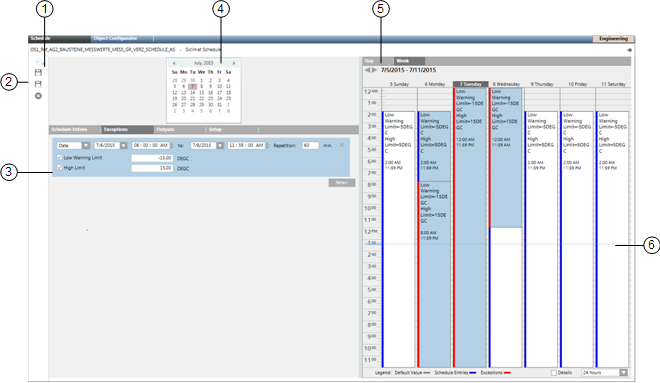Screen dimensions: 660x383
Task: Click the New button under exceptions
Action: pyautogui.click(x=342, y=183)
